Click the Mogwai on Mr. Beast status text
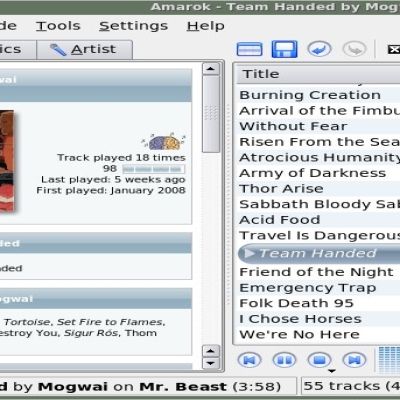400x400 pixels. [133, 387]
